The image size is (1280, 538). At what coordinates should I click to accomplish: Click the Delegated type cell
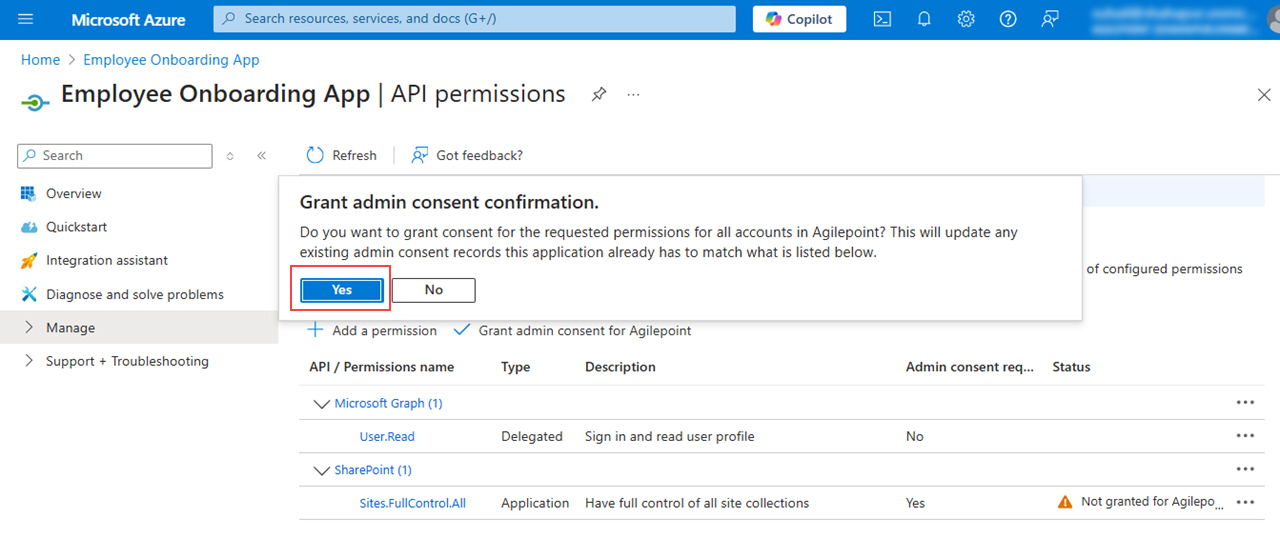pyautogui.click(x=532, y=436)
